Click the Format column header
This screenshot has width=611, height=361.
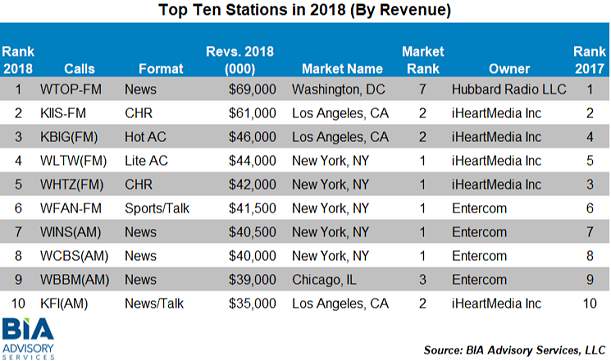click(x=161, y=69)
